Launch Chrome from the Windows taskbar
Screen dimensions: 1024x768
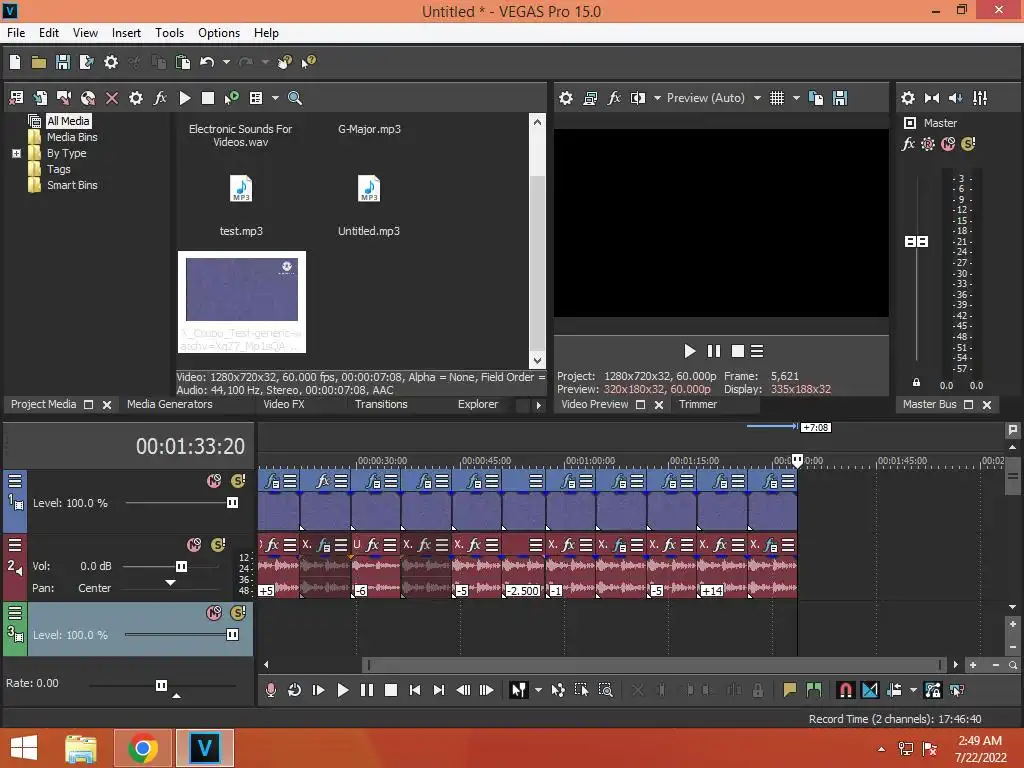point(143,748)
